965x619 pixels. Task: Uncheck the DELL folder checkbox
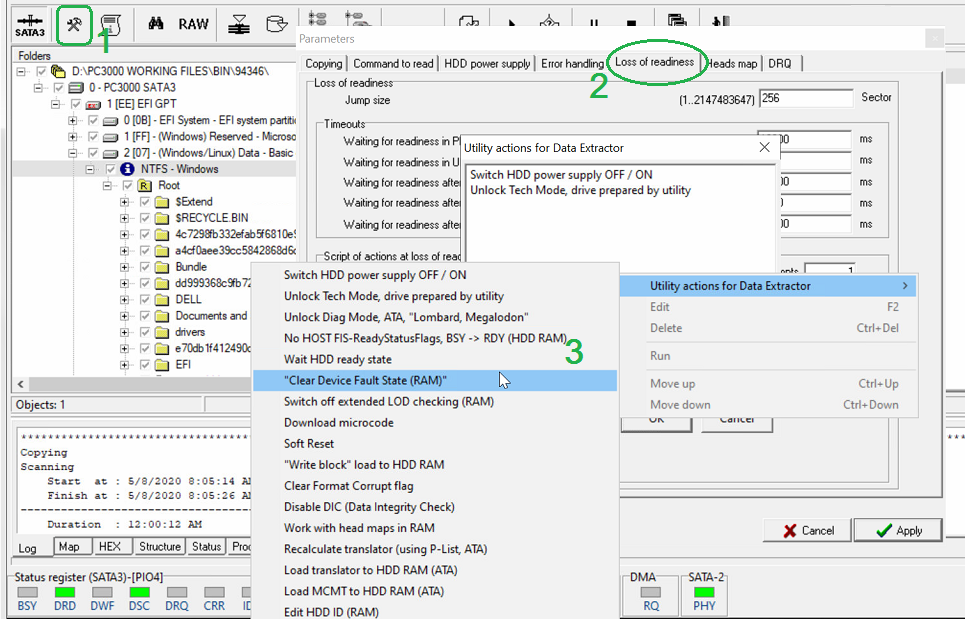(x=145, y=299)
